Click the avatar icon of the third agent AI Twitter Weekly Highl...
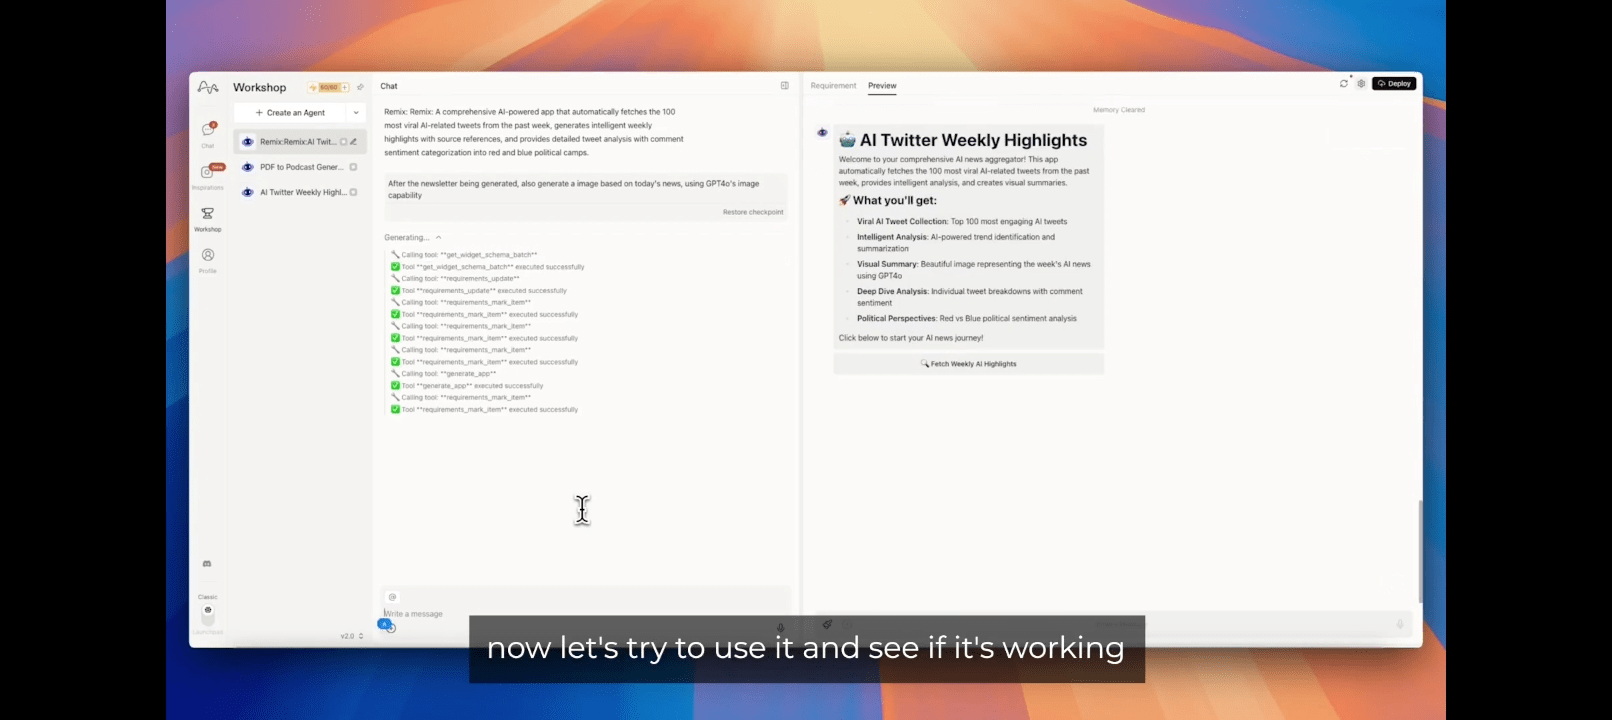Screen dimensions: 1612x720 click(248, 192)
